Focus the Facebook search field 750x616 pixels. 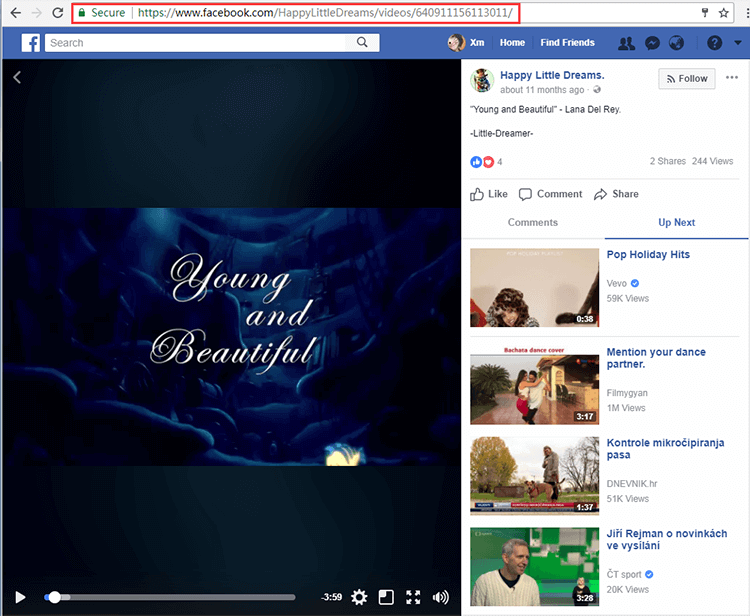(195, 43)
